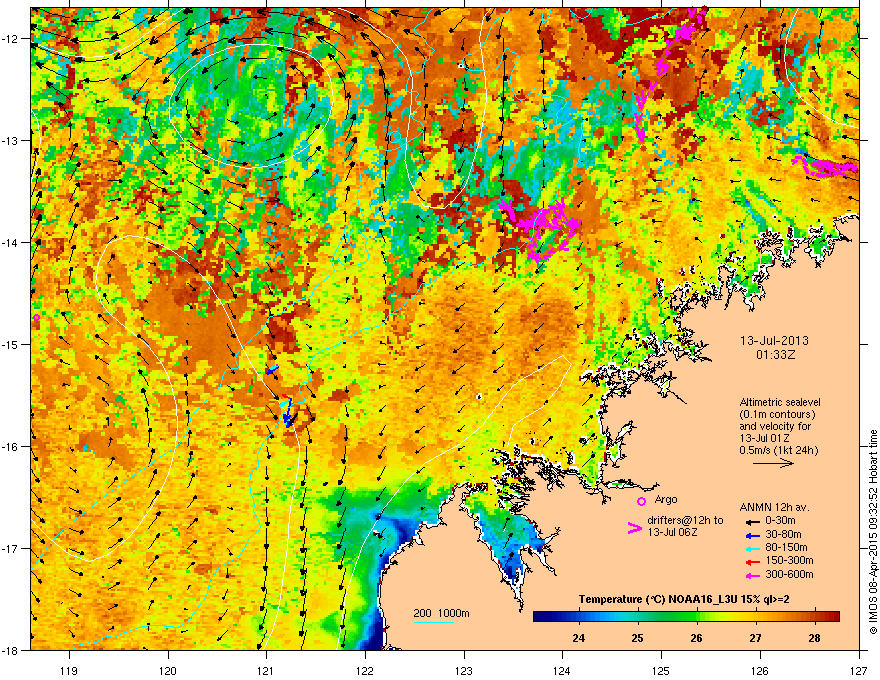The height and width of the screenshot is (680, 880).
Task: Click the latitude -13 axis label
Action: (11, 141)
